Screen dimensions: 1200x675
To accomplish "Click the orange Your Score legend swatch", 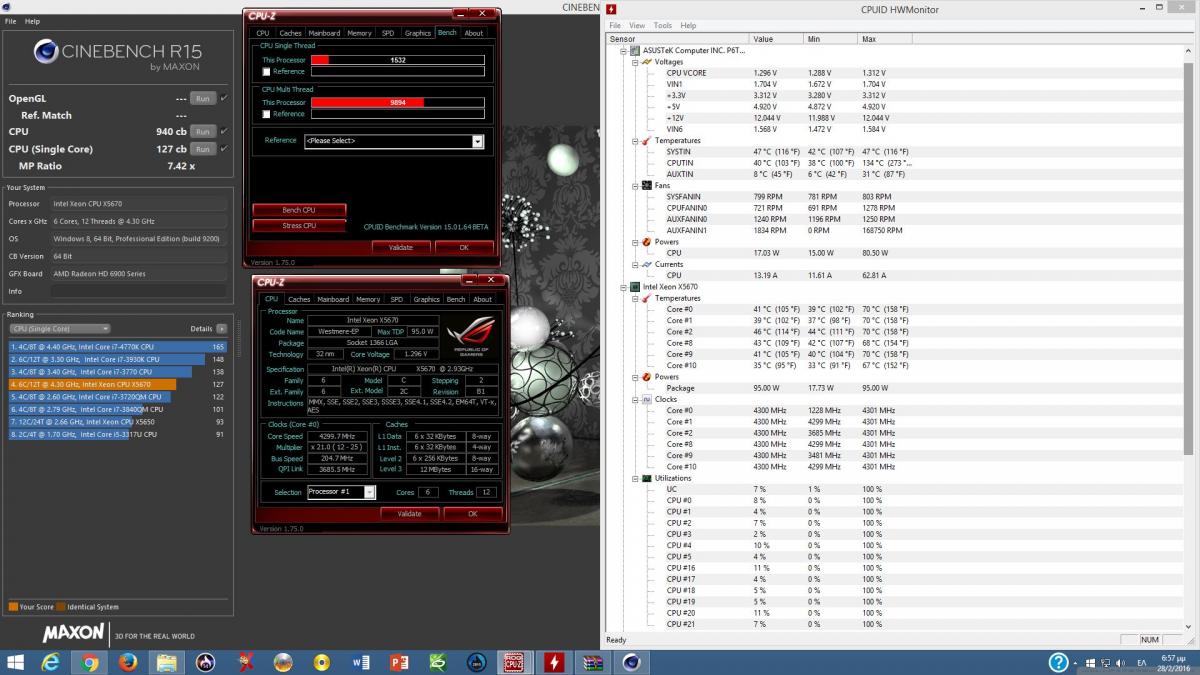I will [13, 607].
